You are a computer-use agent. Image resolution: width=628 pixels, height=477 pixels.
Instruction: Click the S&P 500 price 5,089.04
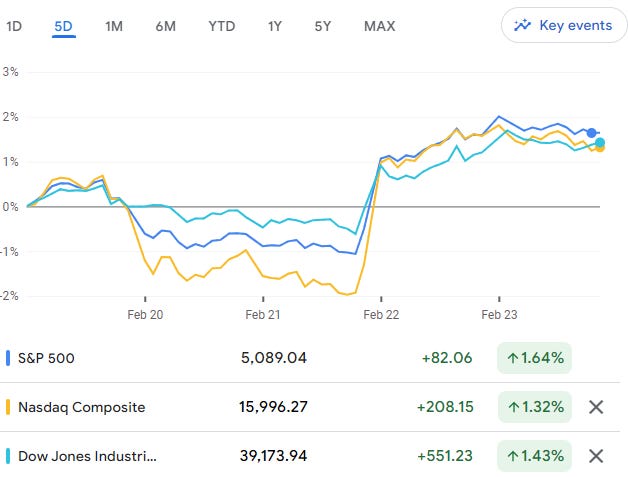tap(274, 358)
